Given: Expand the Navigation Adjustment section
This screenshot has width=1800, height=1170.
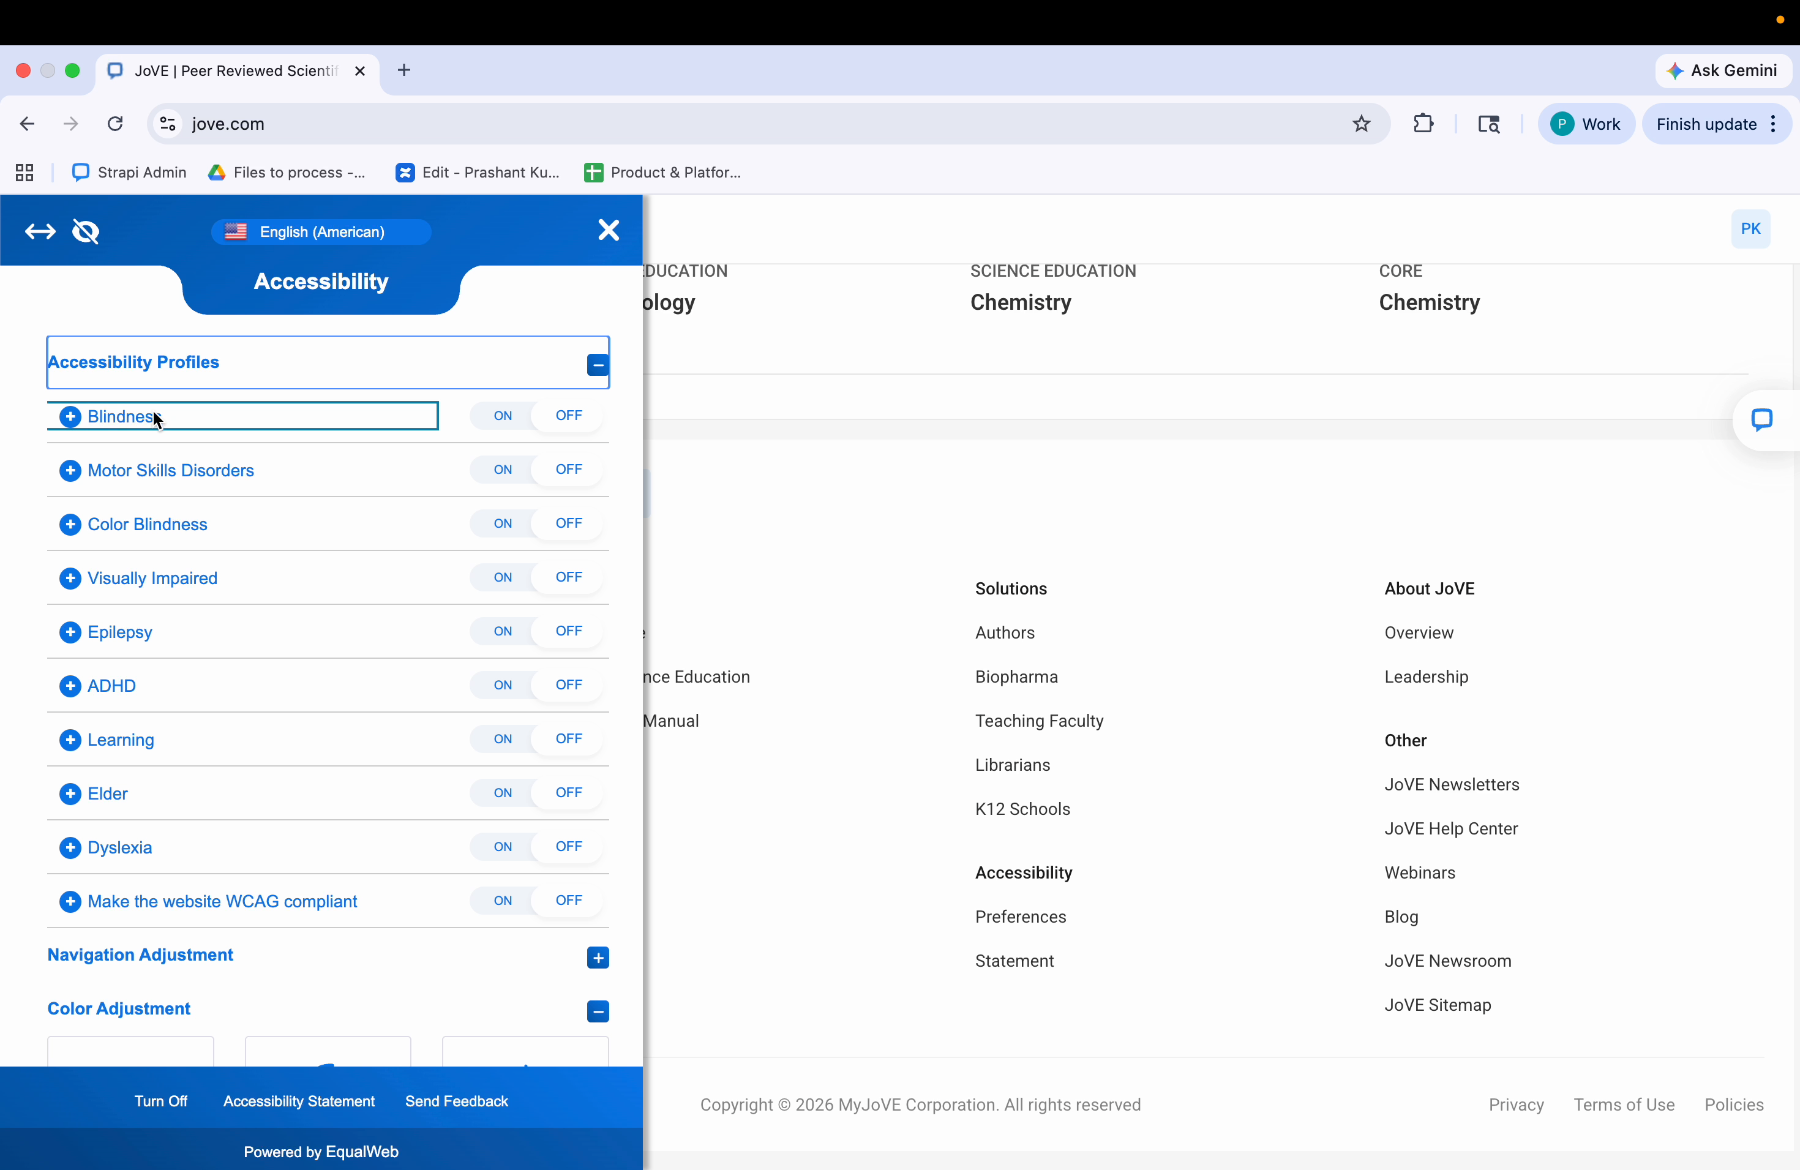Looking at the screenshot, I should [598, 958].
